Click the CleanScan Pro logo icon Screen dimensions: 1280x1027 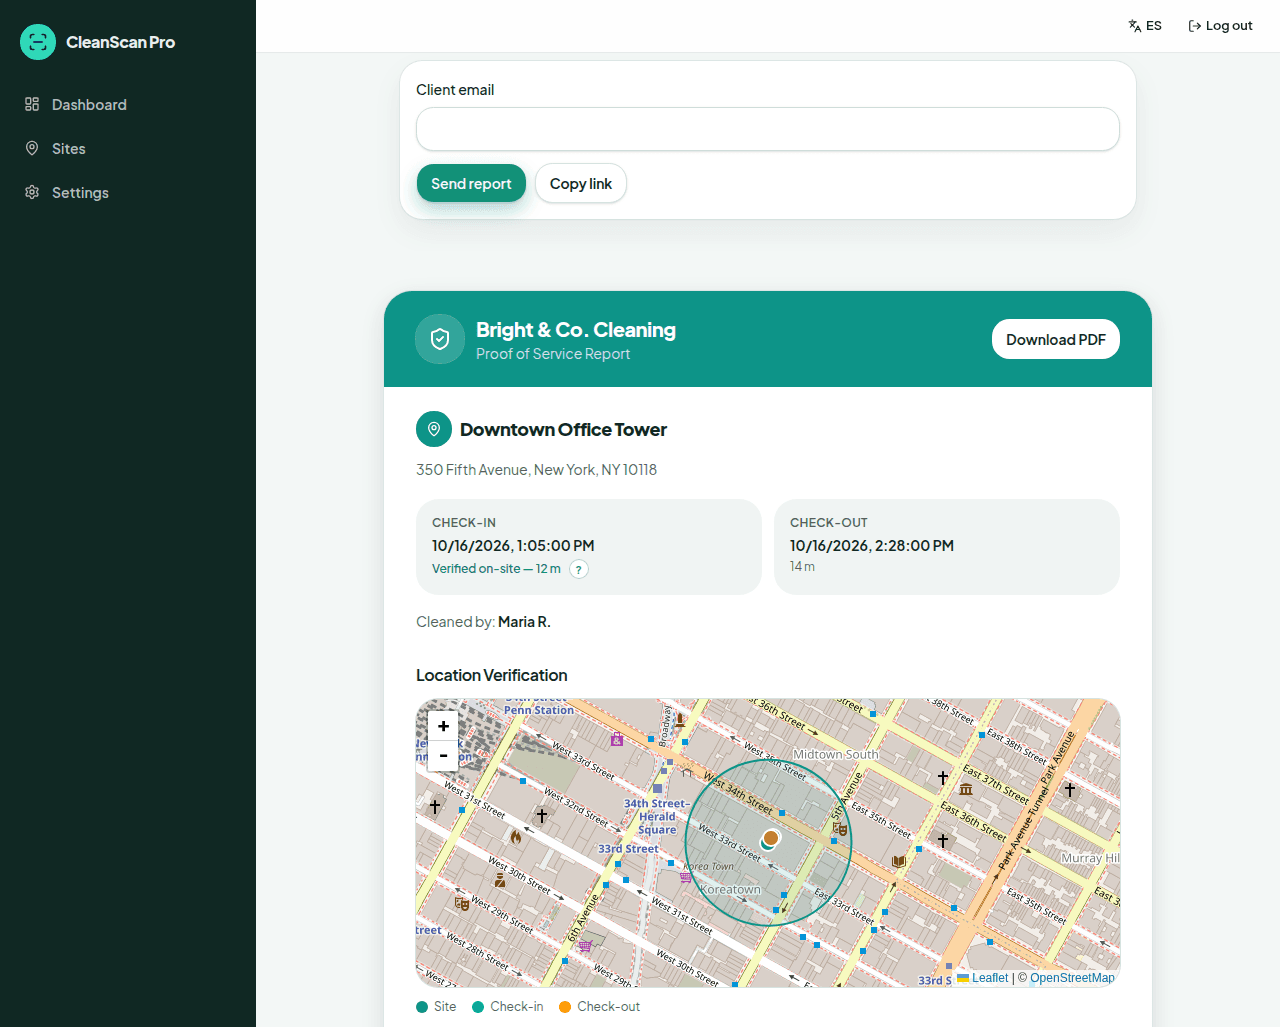38,42
